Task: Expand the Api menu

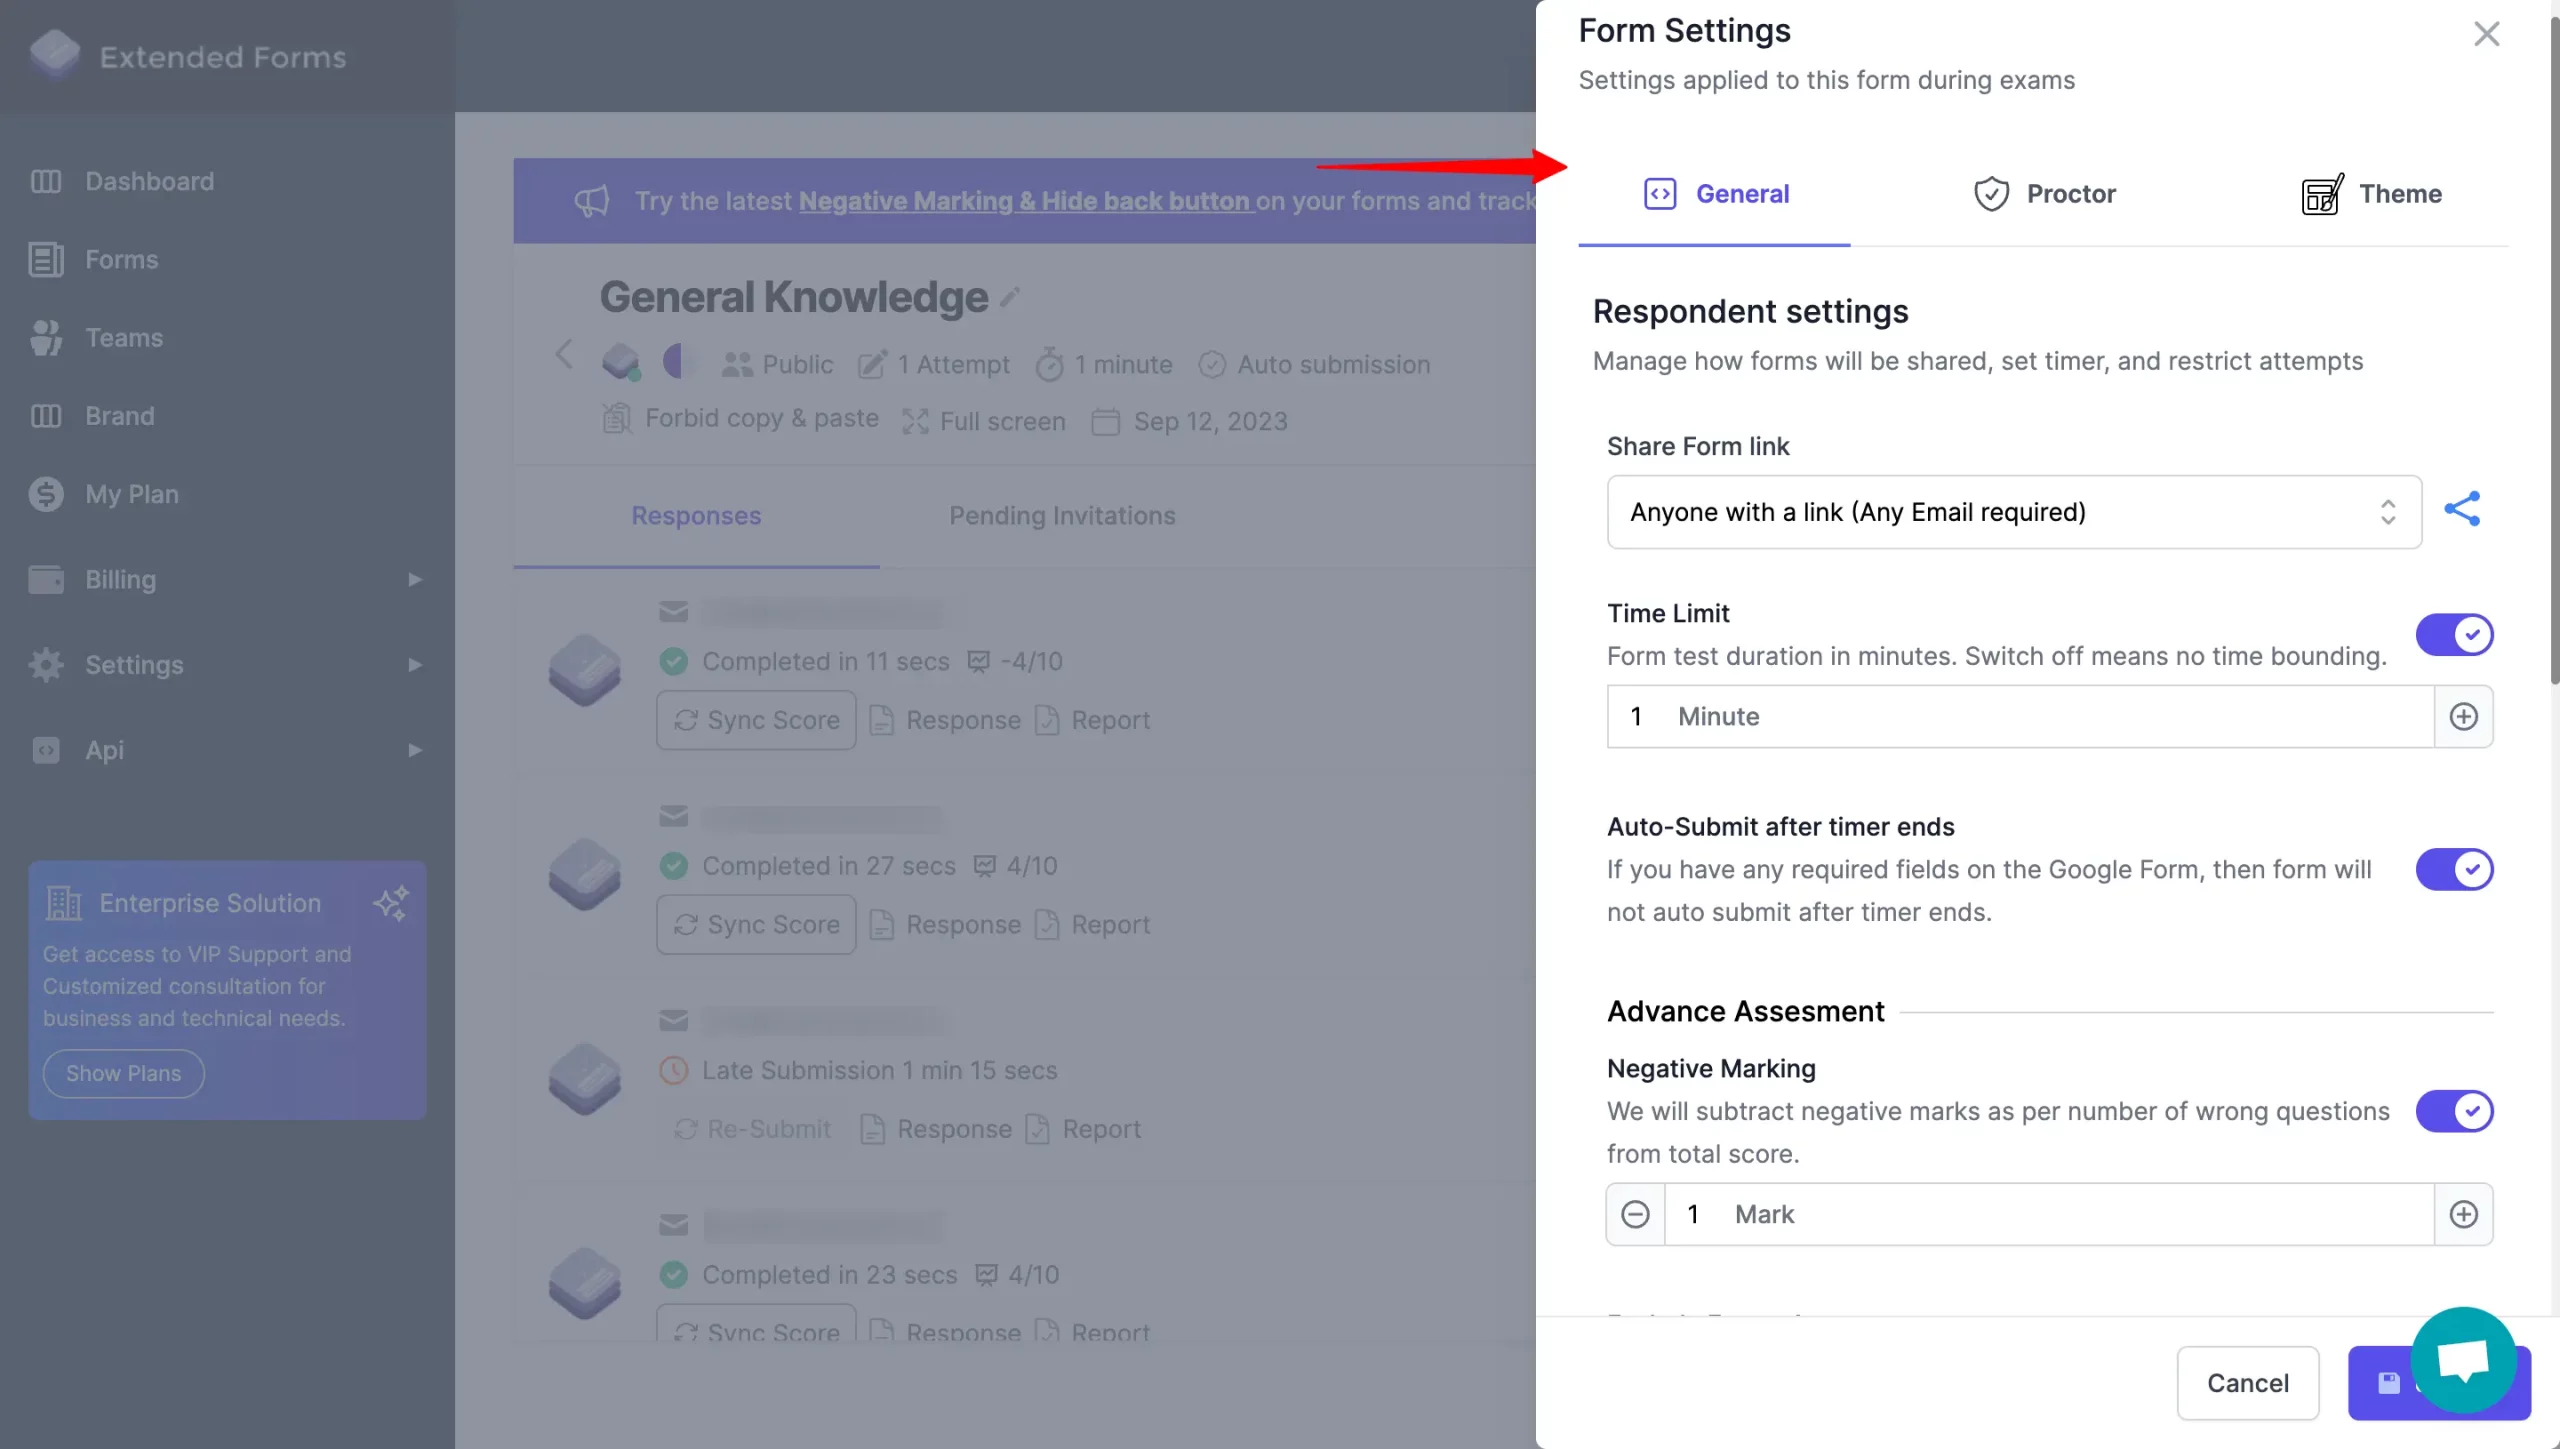Action: [x=104, y=750]
